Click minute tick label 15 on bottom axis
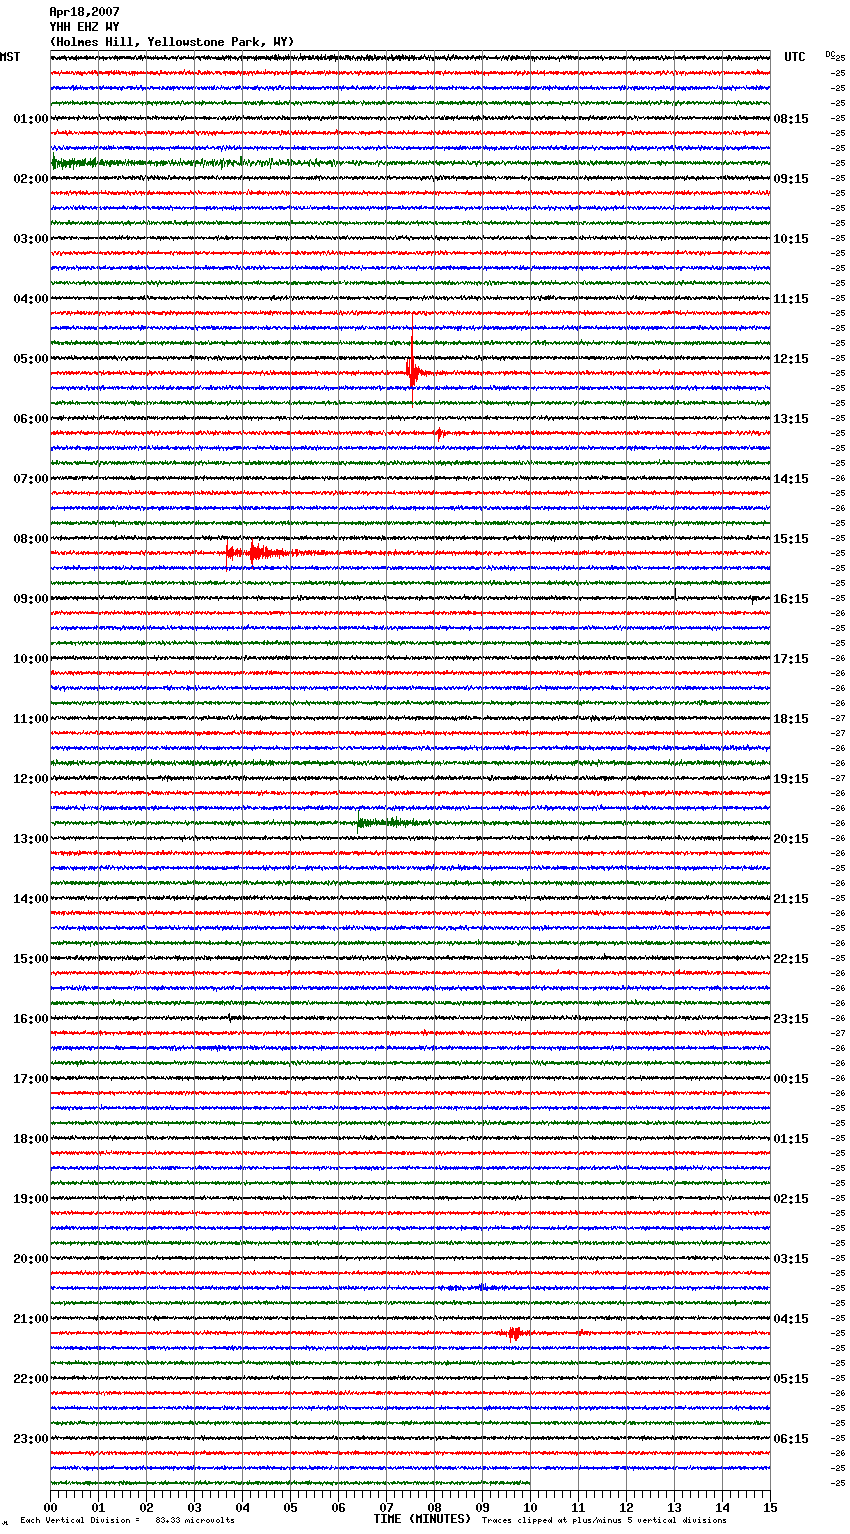This screenshot has height=1534, width=850. 770,1507
